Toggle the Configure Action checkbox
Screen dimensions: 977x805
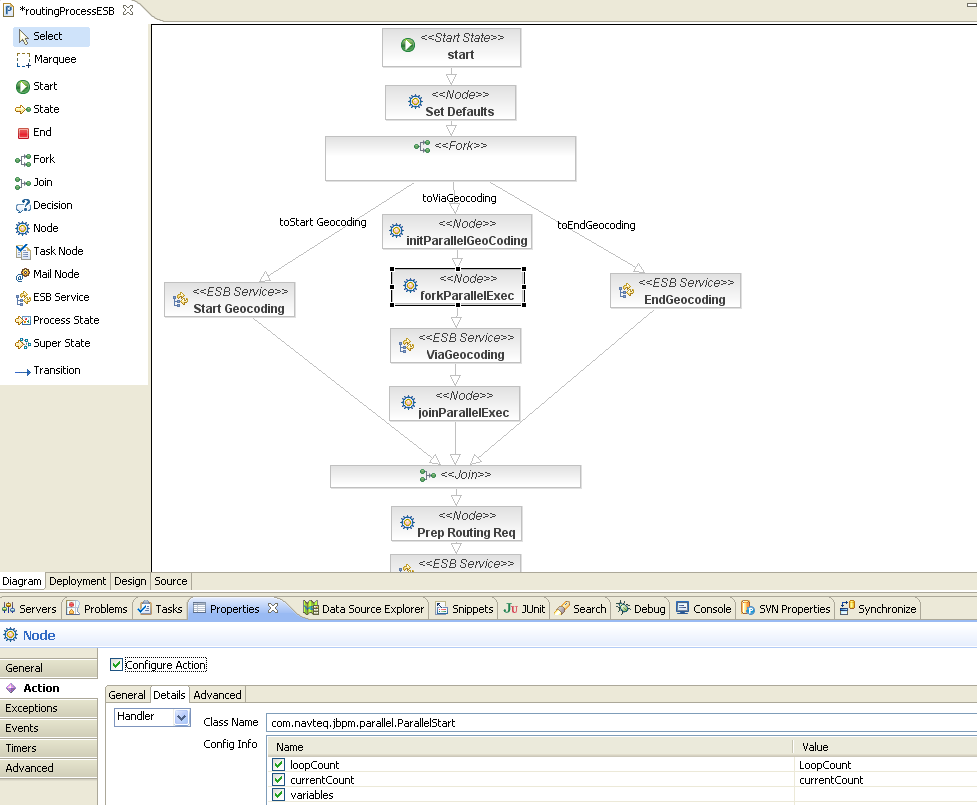click(116, 664)
